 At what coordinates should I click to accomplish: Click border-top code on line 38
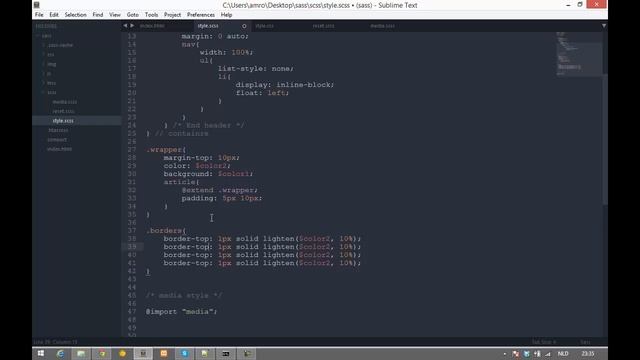coord(262,239)
